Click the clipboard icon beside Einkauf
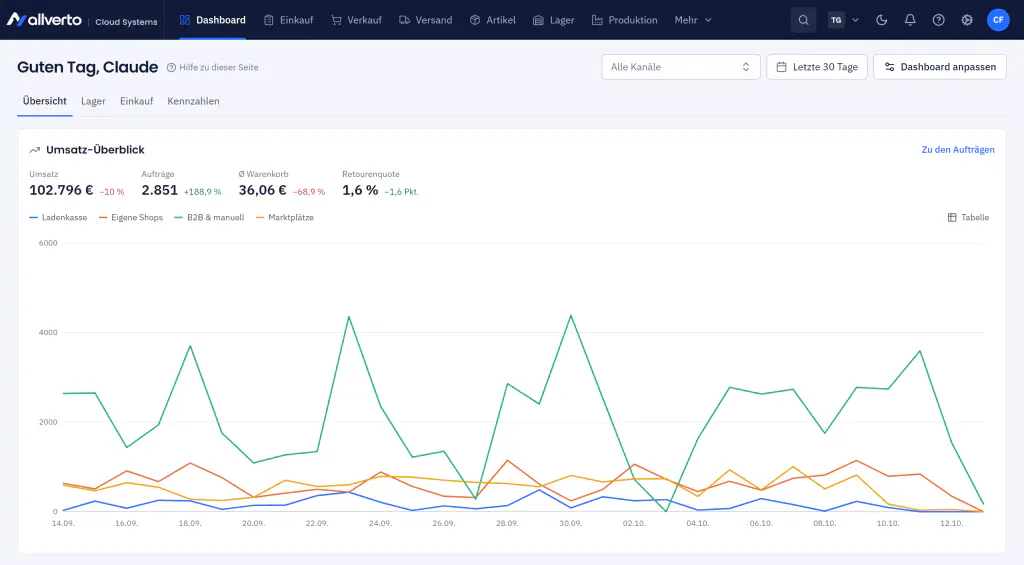The width and height of the screenshot is (1024, 565). click(268, 20)
